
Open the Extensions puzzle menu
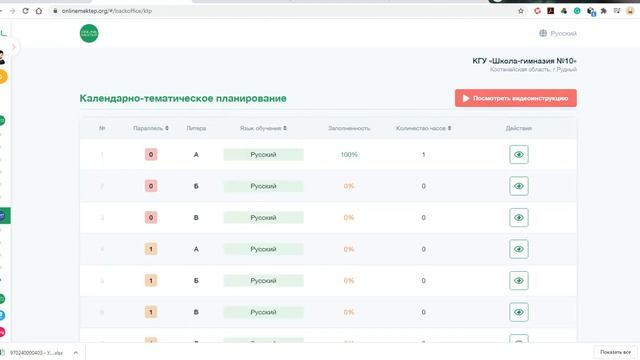[603, 11]
